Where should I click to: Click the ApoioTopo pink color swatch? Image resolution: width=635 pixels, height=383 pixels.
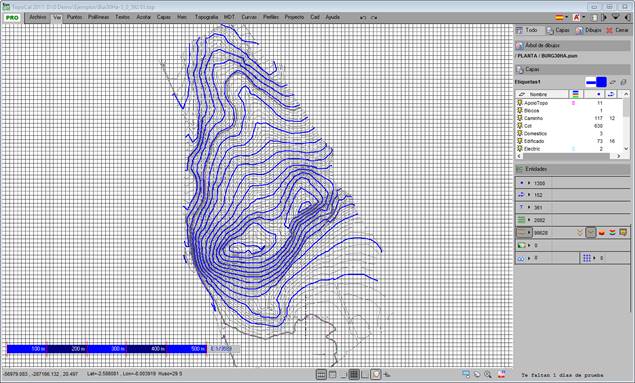pyautogui.click(x=573, y=103)
